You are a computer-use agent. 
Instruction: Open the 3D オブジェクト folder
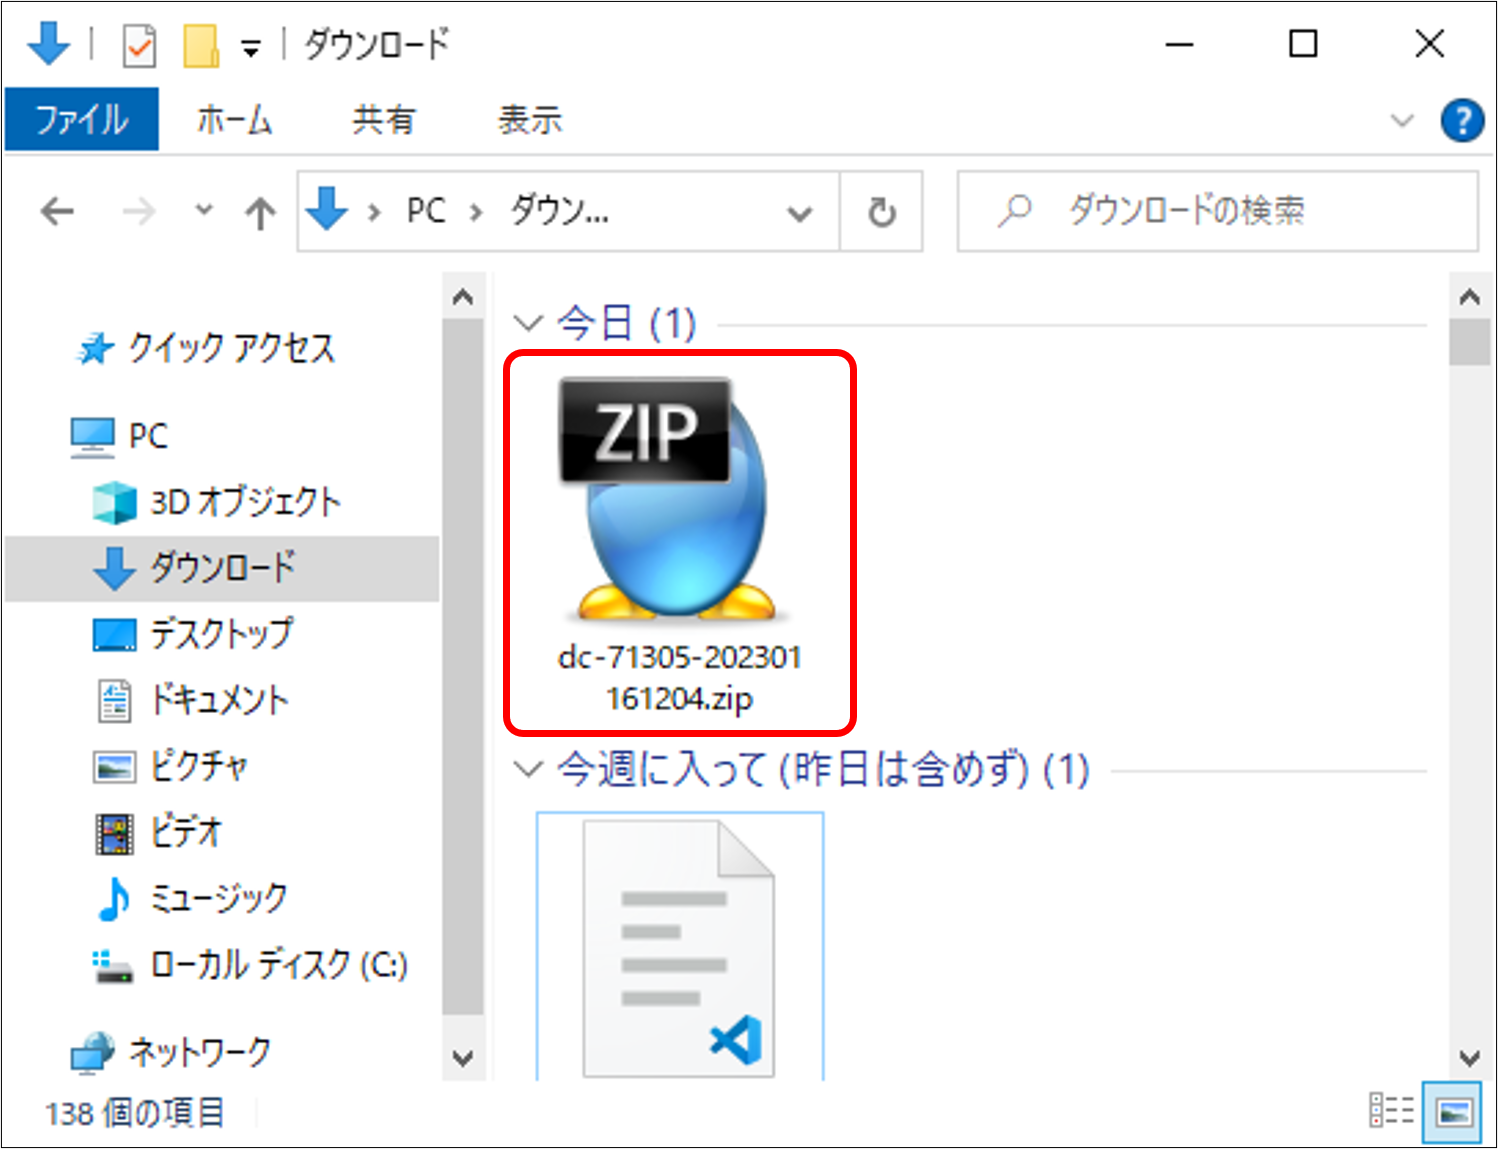[243, 502]
